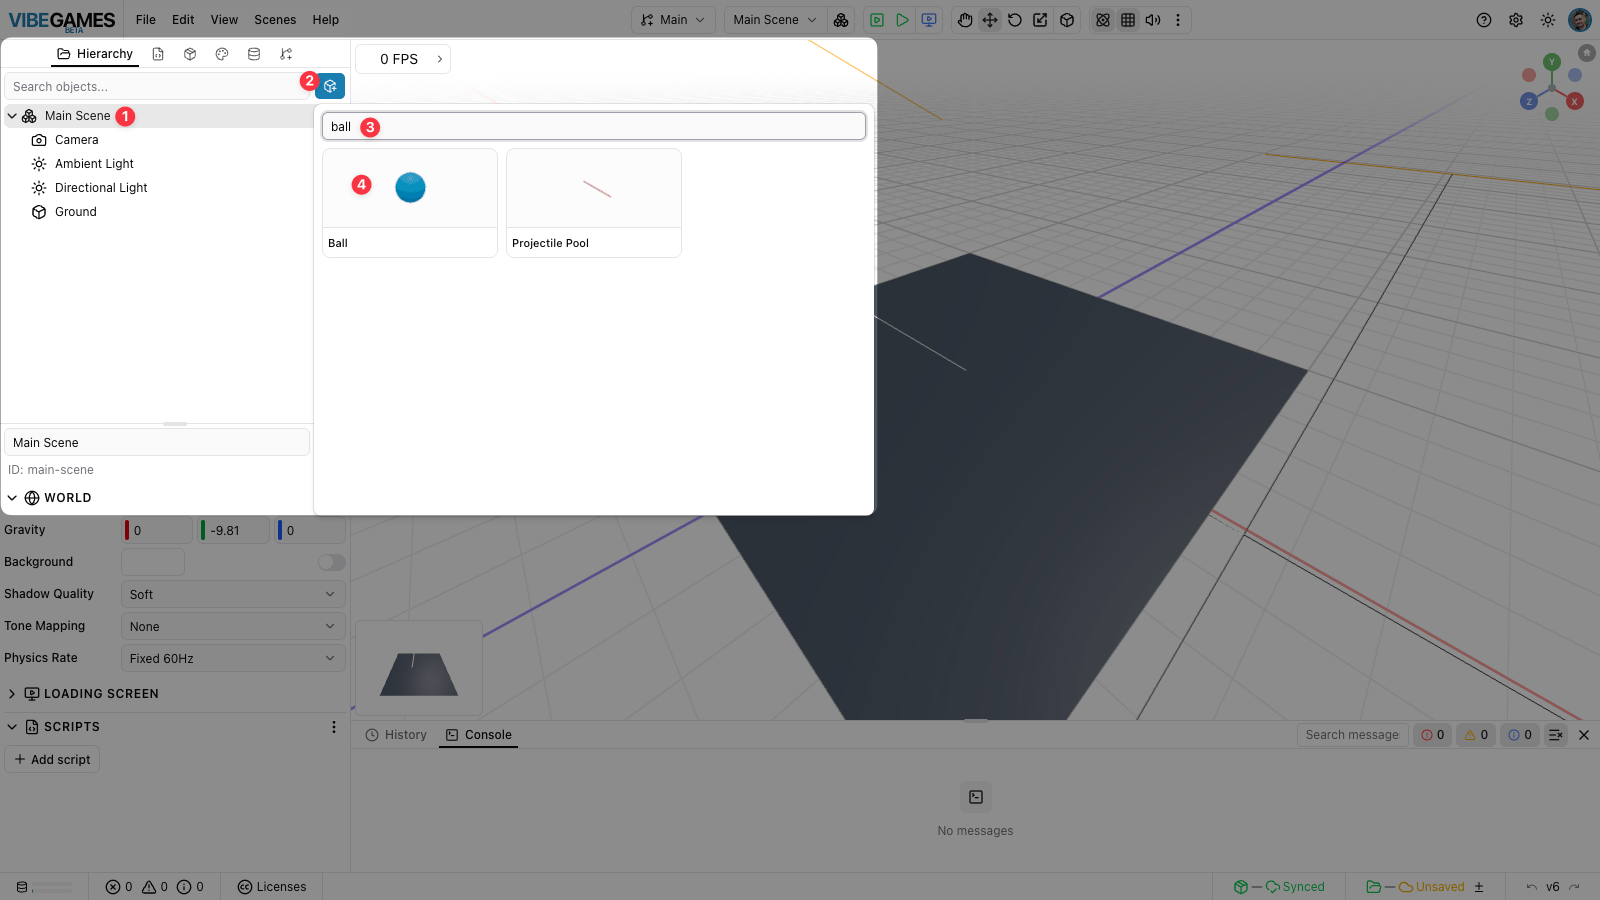
Task: Open the Physics Rate Fixed 60Hz dropdown
Action: 233,658
